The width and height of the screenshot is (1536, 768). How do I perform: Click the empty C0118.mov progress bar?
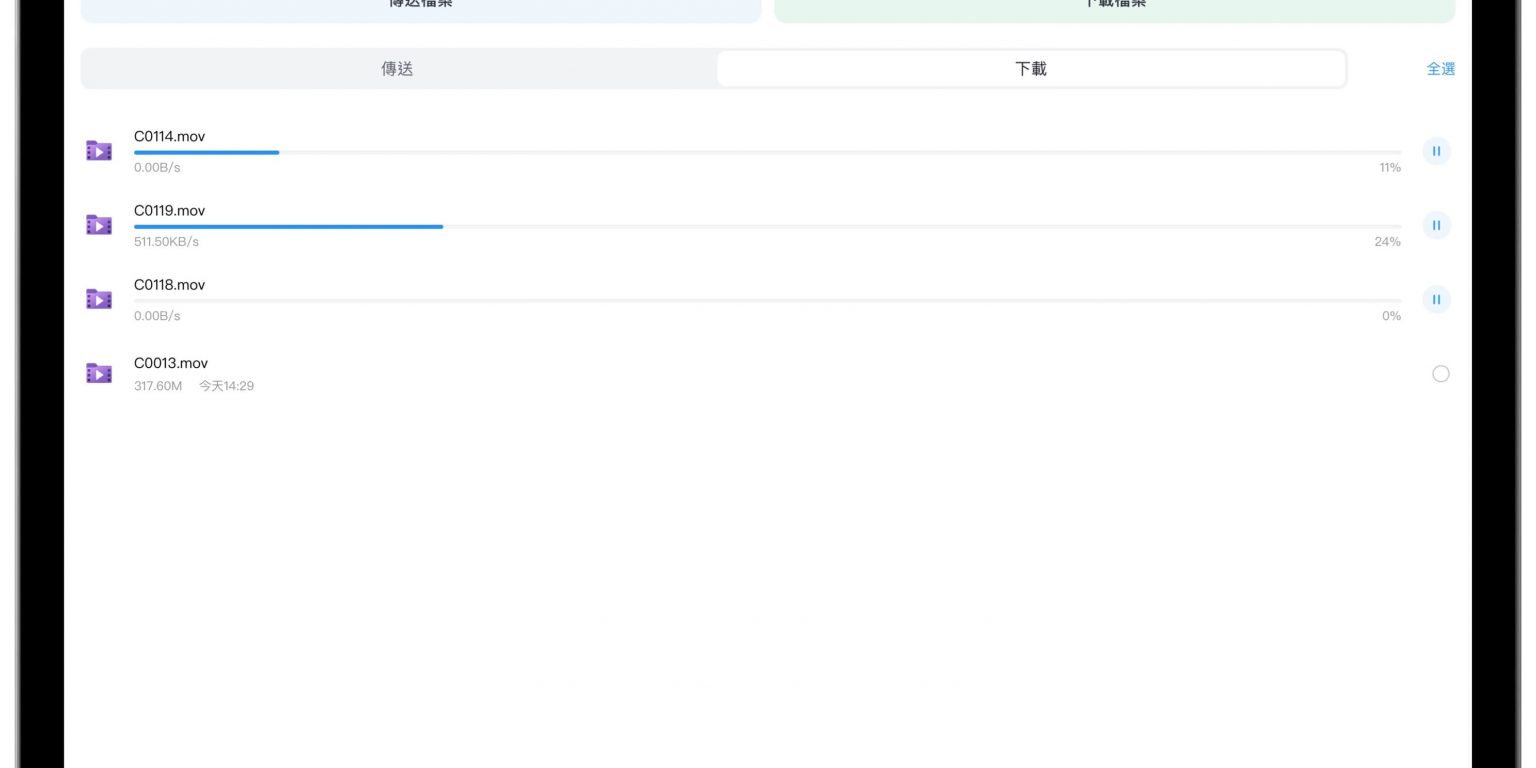767,301
